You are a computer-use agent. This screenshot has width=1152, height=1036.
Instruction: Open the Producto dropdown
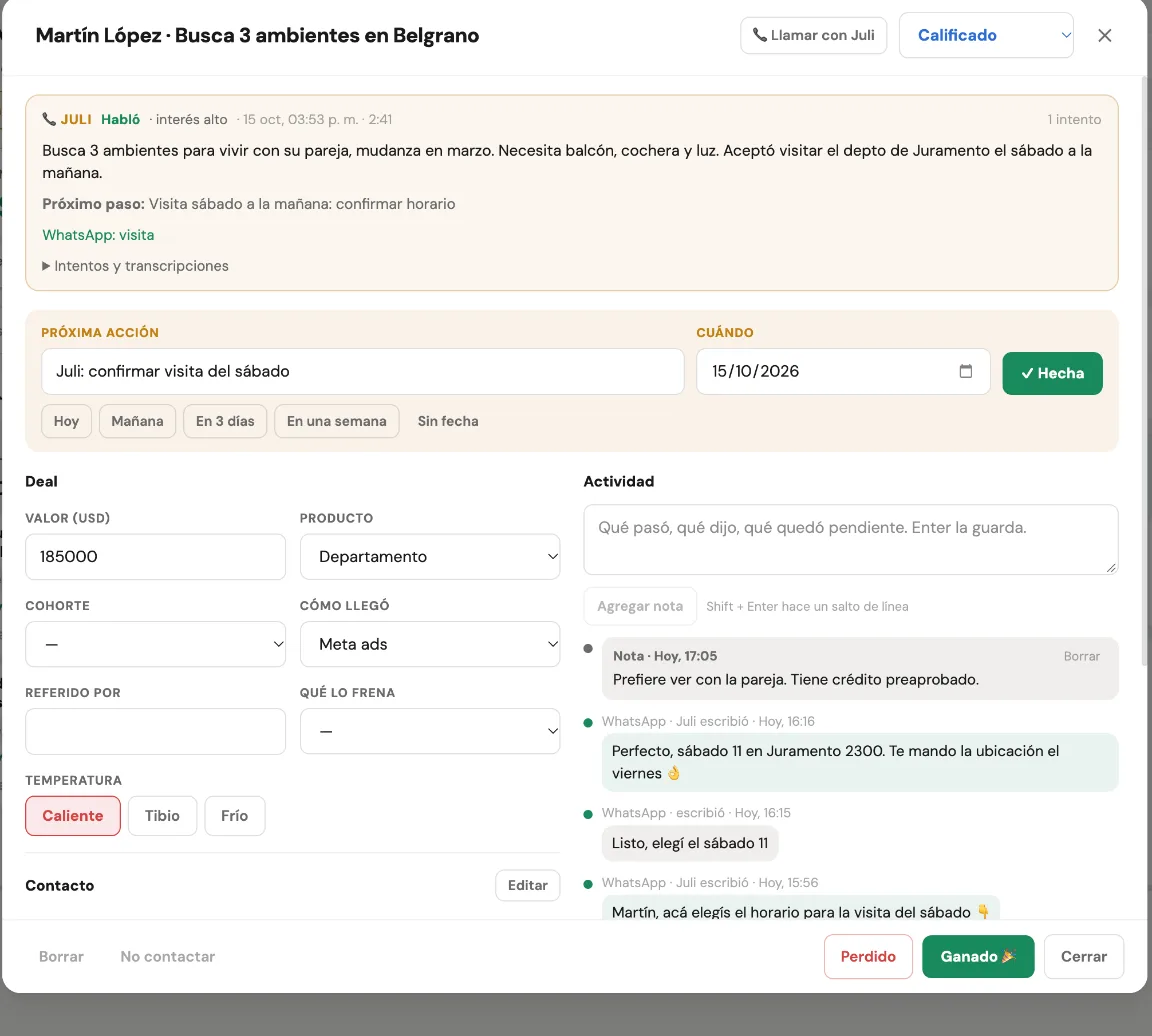coord(430,556)
